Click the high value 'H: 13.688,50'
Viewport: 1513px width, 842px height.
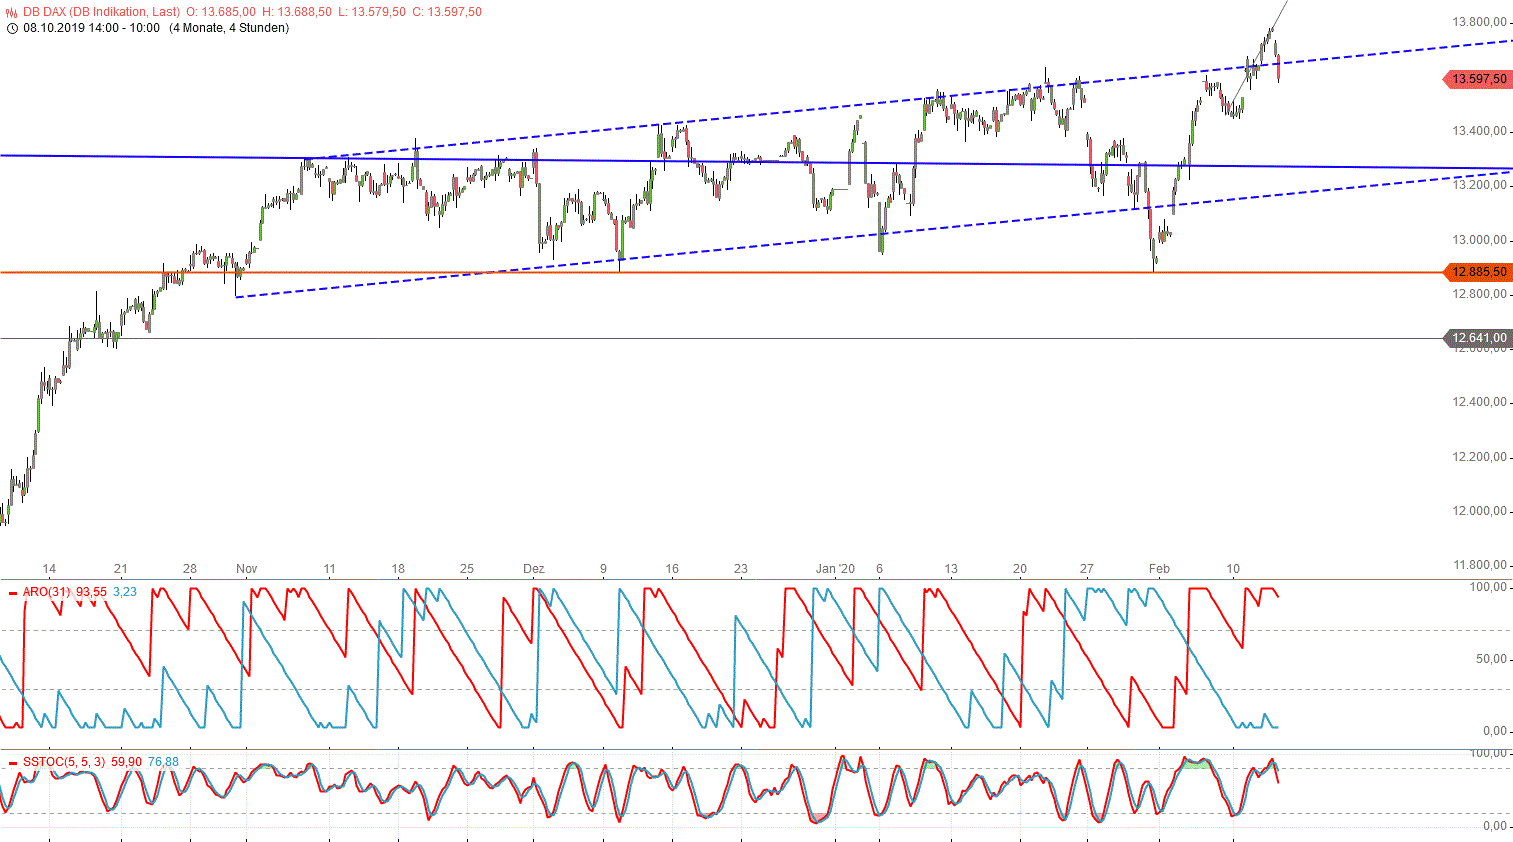(x=297, y=12)
